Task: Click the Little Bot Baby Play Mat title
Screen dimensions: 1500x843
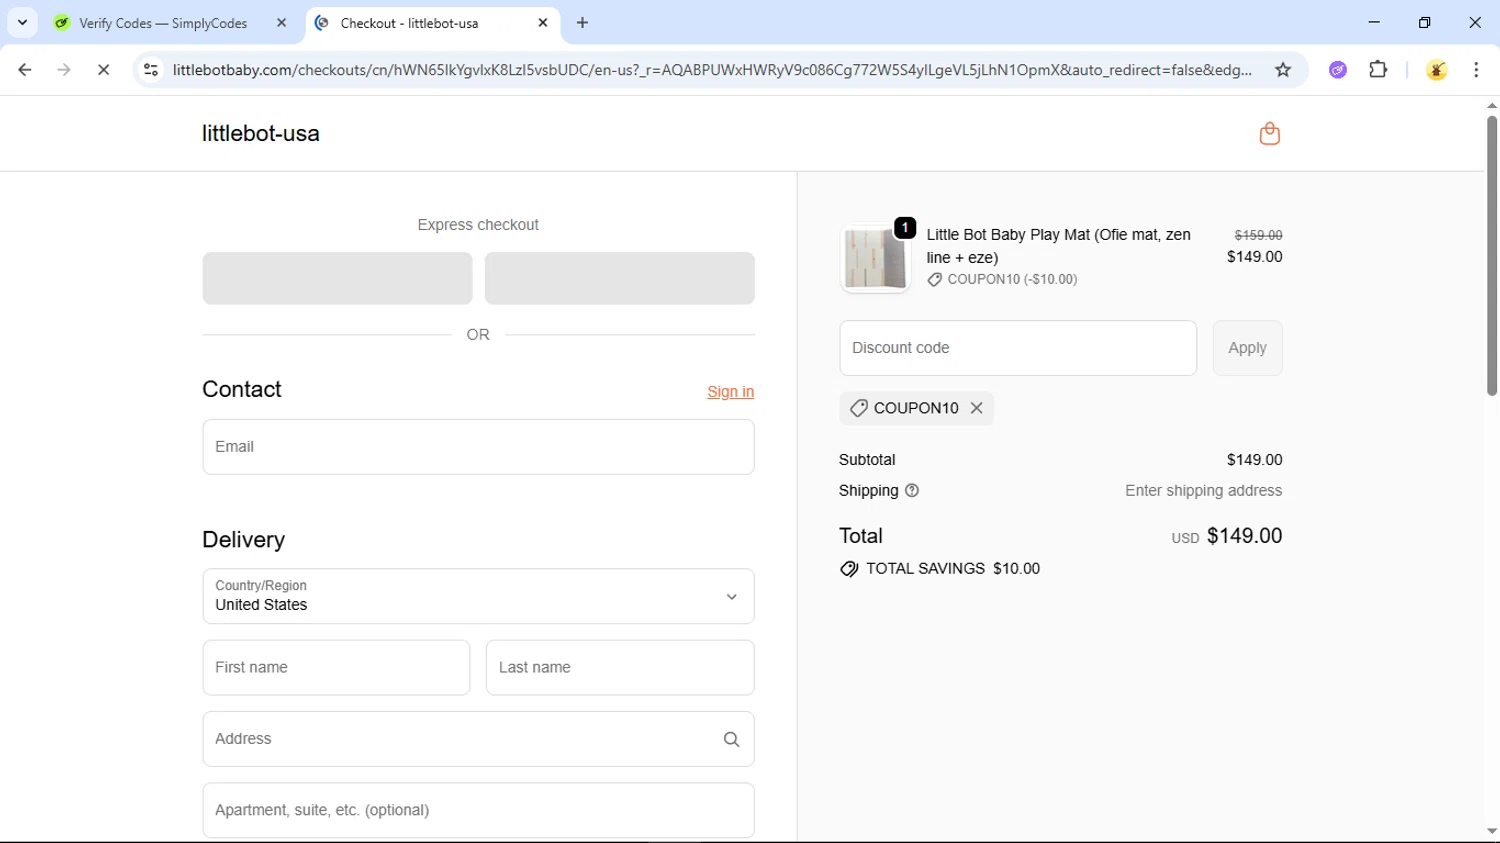Action: 1058,246
